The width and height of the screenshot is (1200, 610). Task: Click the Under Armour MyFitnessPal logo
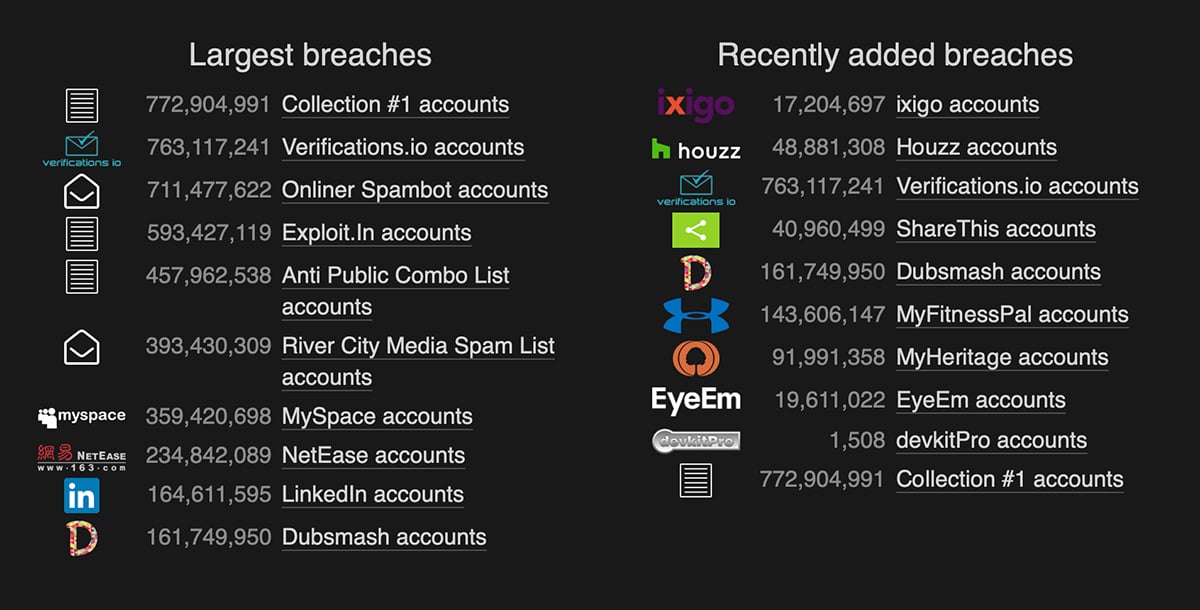tap(695, 315)
